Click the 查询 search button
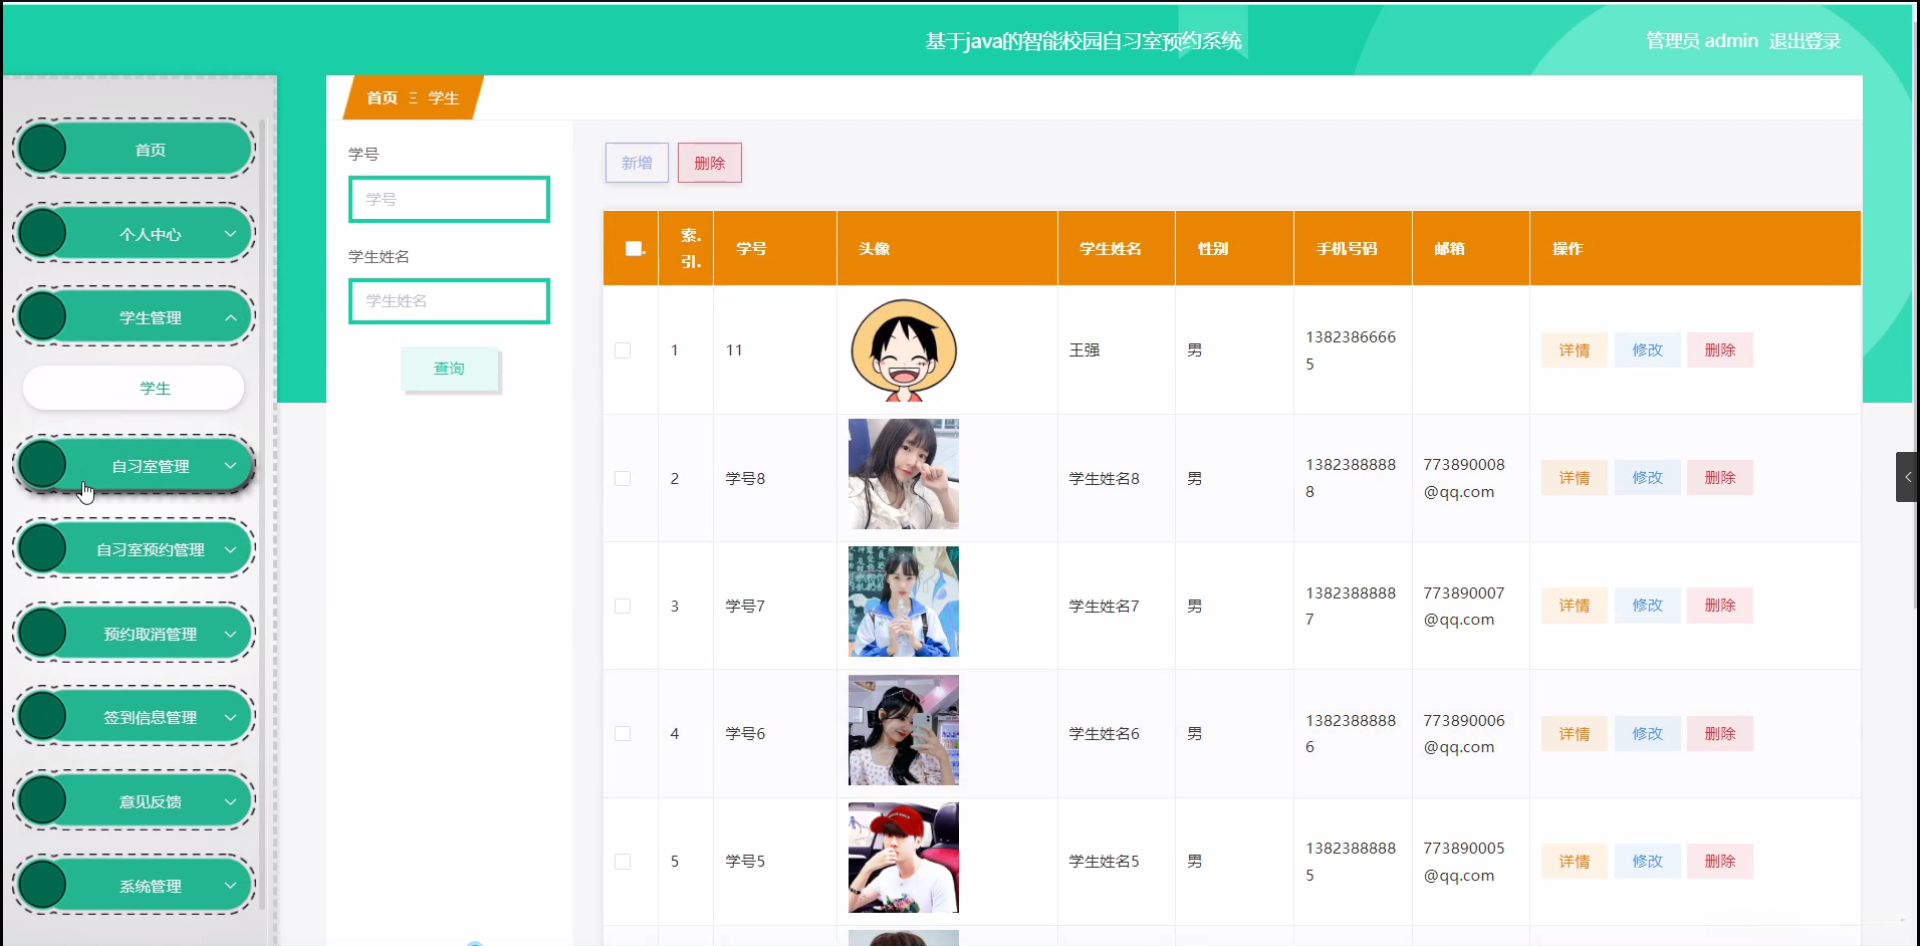 (x=449, y=369)
